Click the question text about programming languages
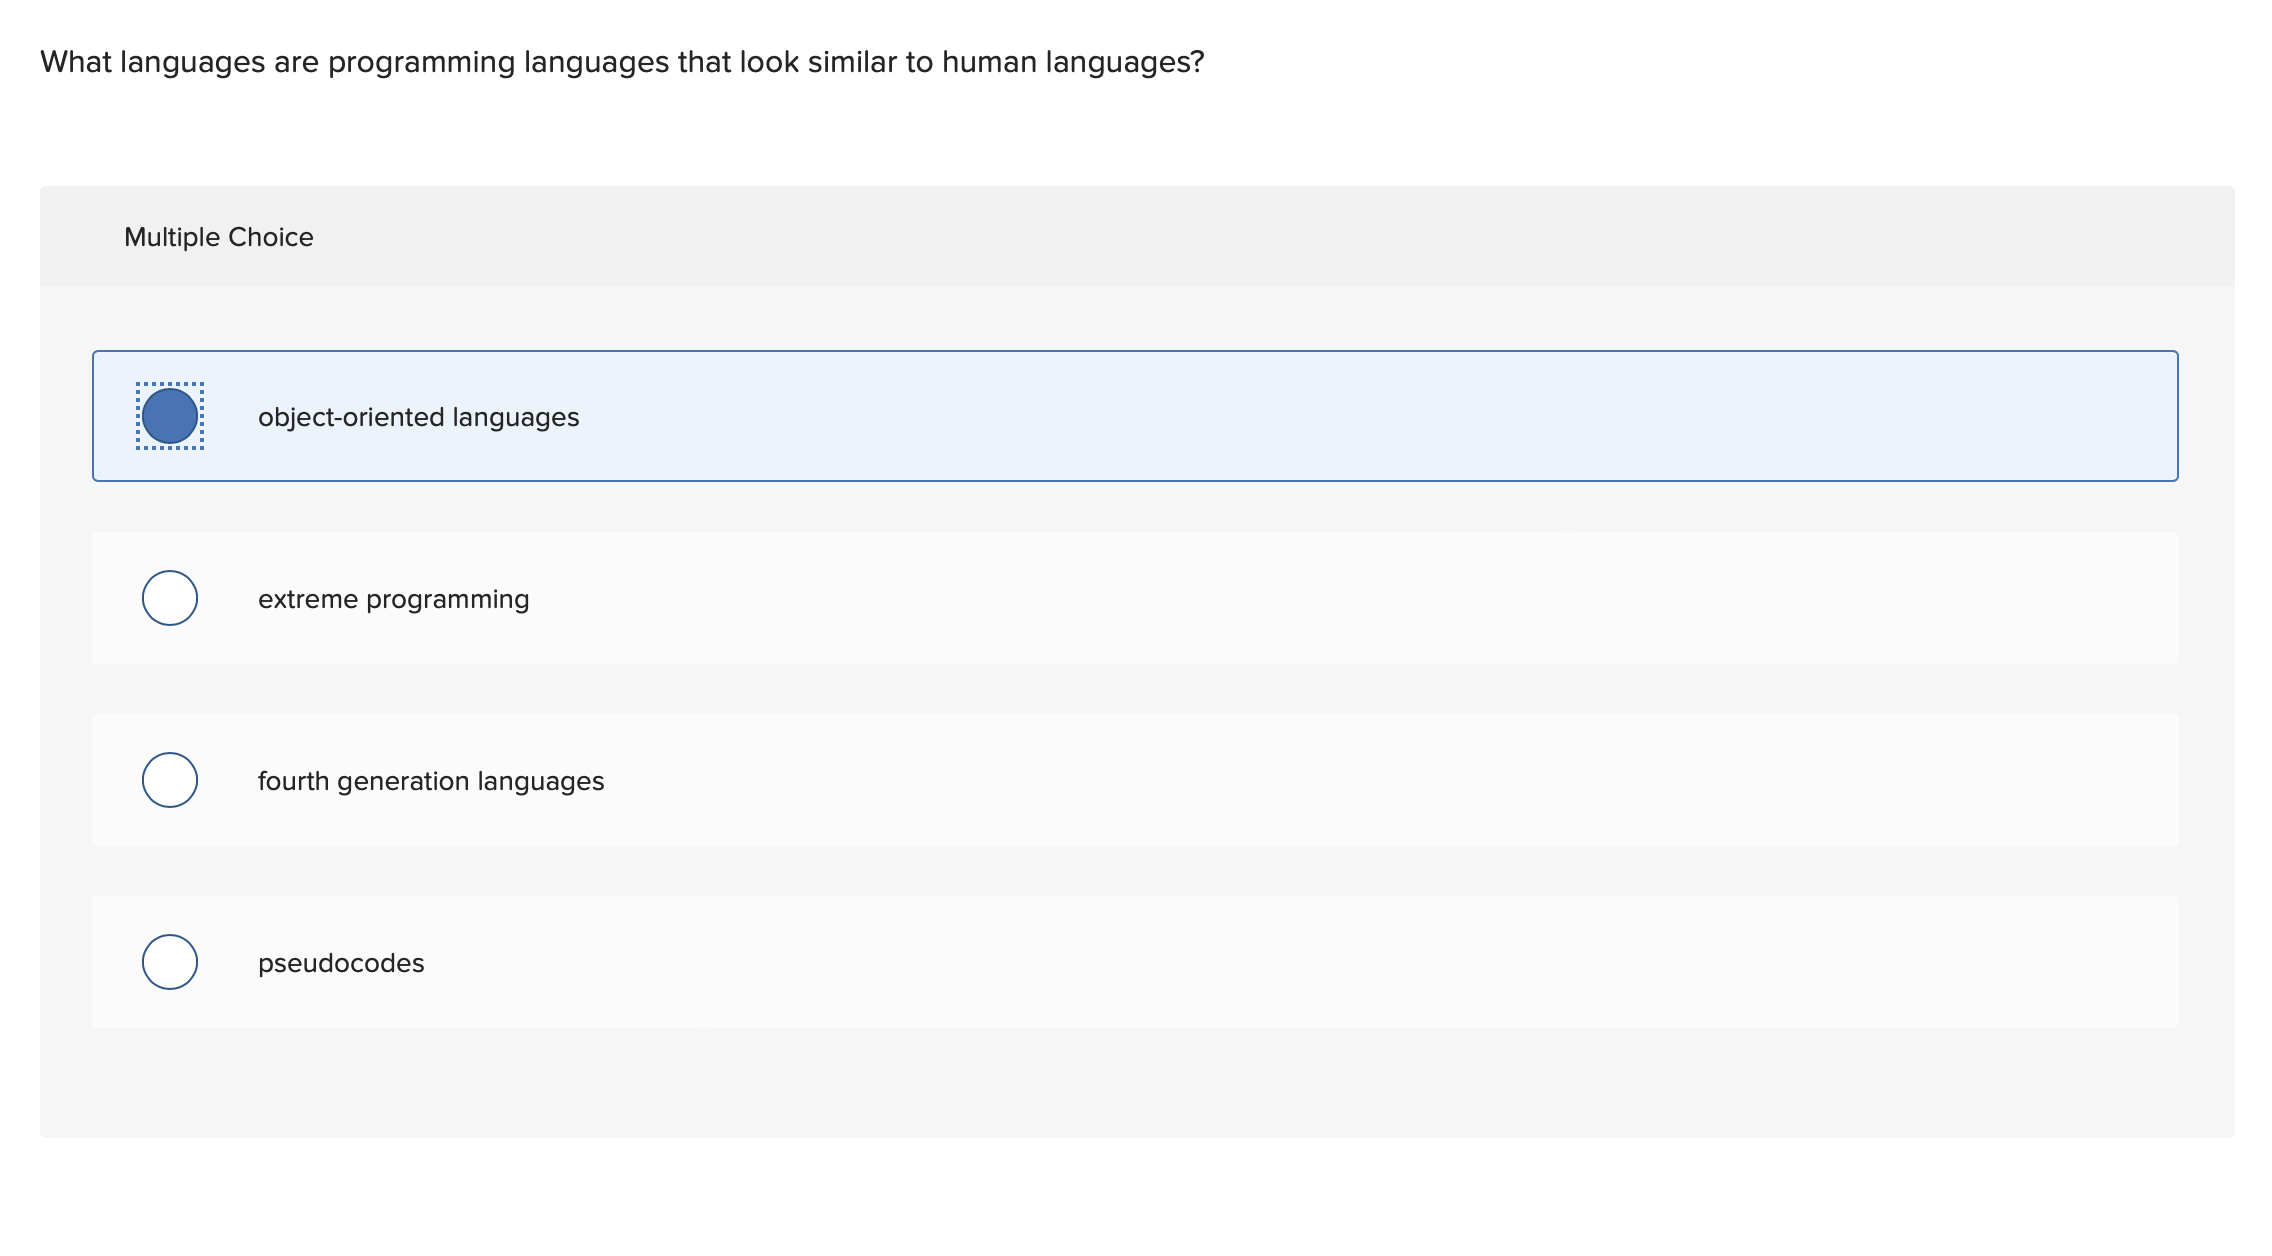The width and height of the screenshot is (2272, 1256). (x=621, y=61)
